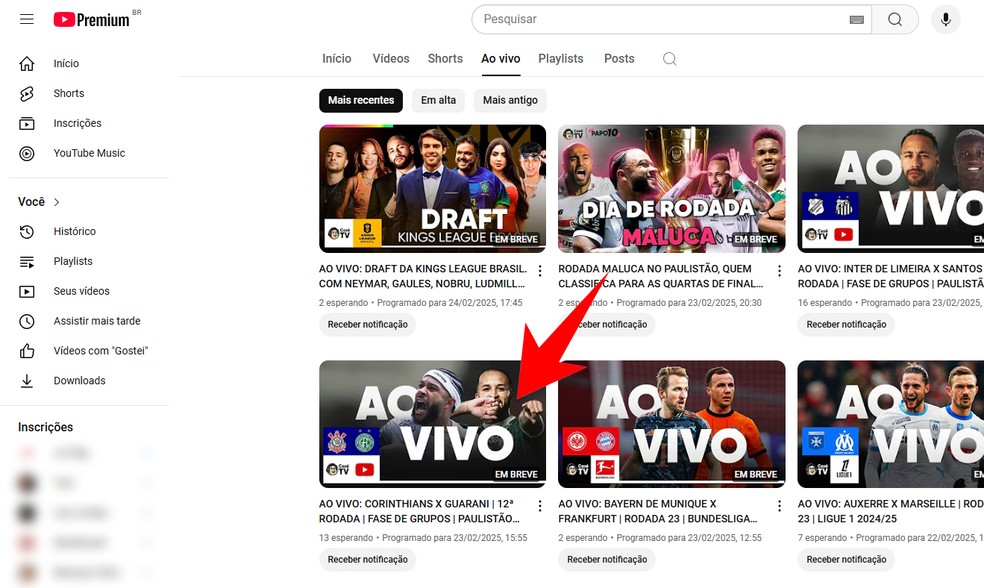This screenshot has width=984, height=588.
Task: Click the search magnifier next to channel tabs
Action: tap(667, 60)
